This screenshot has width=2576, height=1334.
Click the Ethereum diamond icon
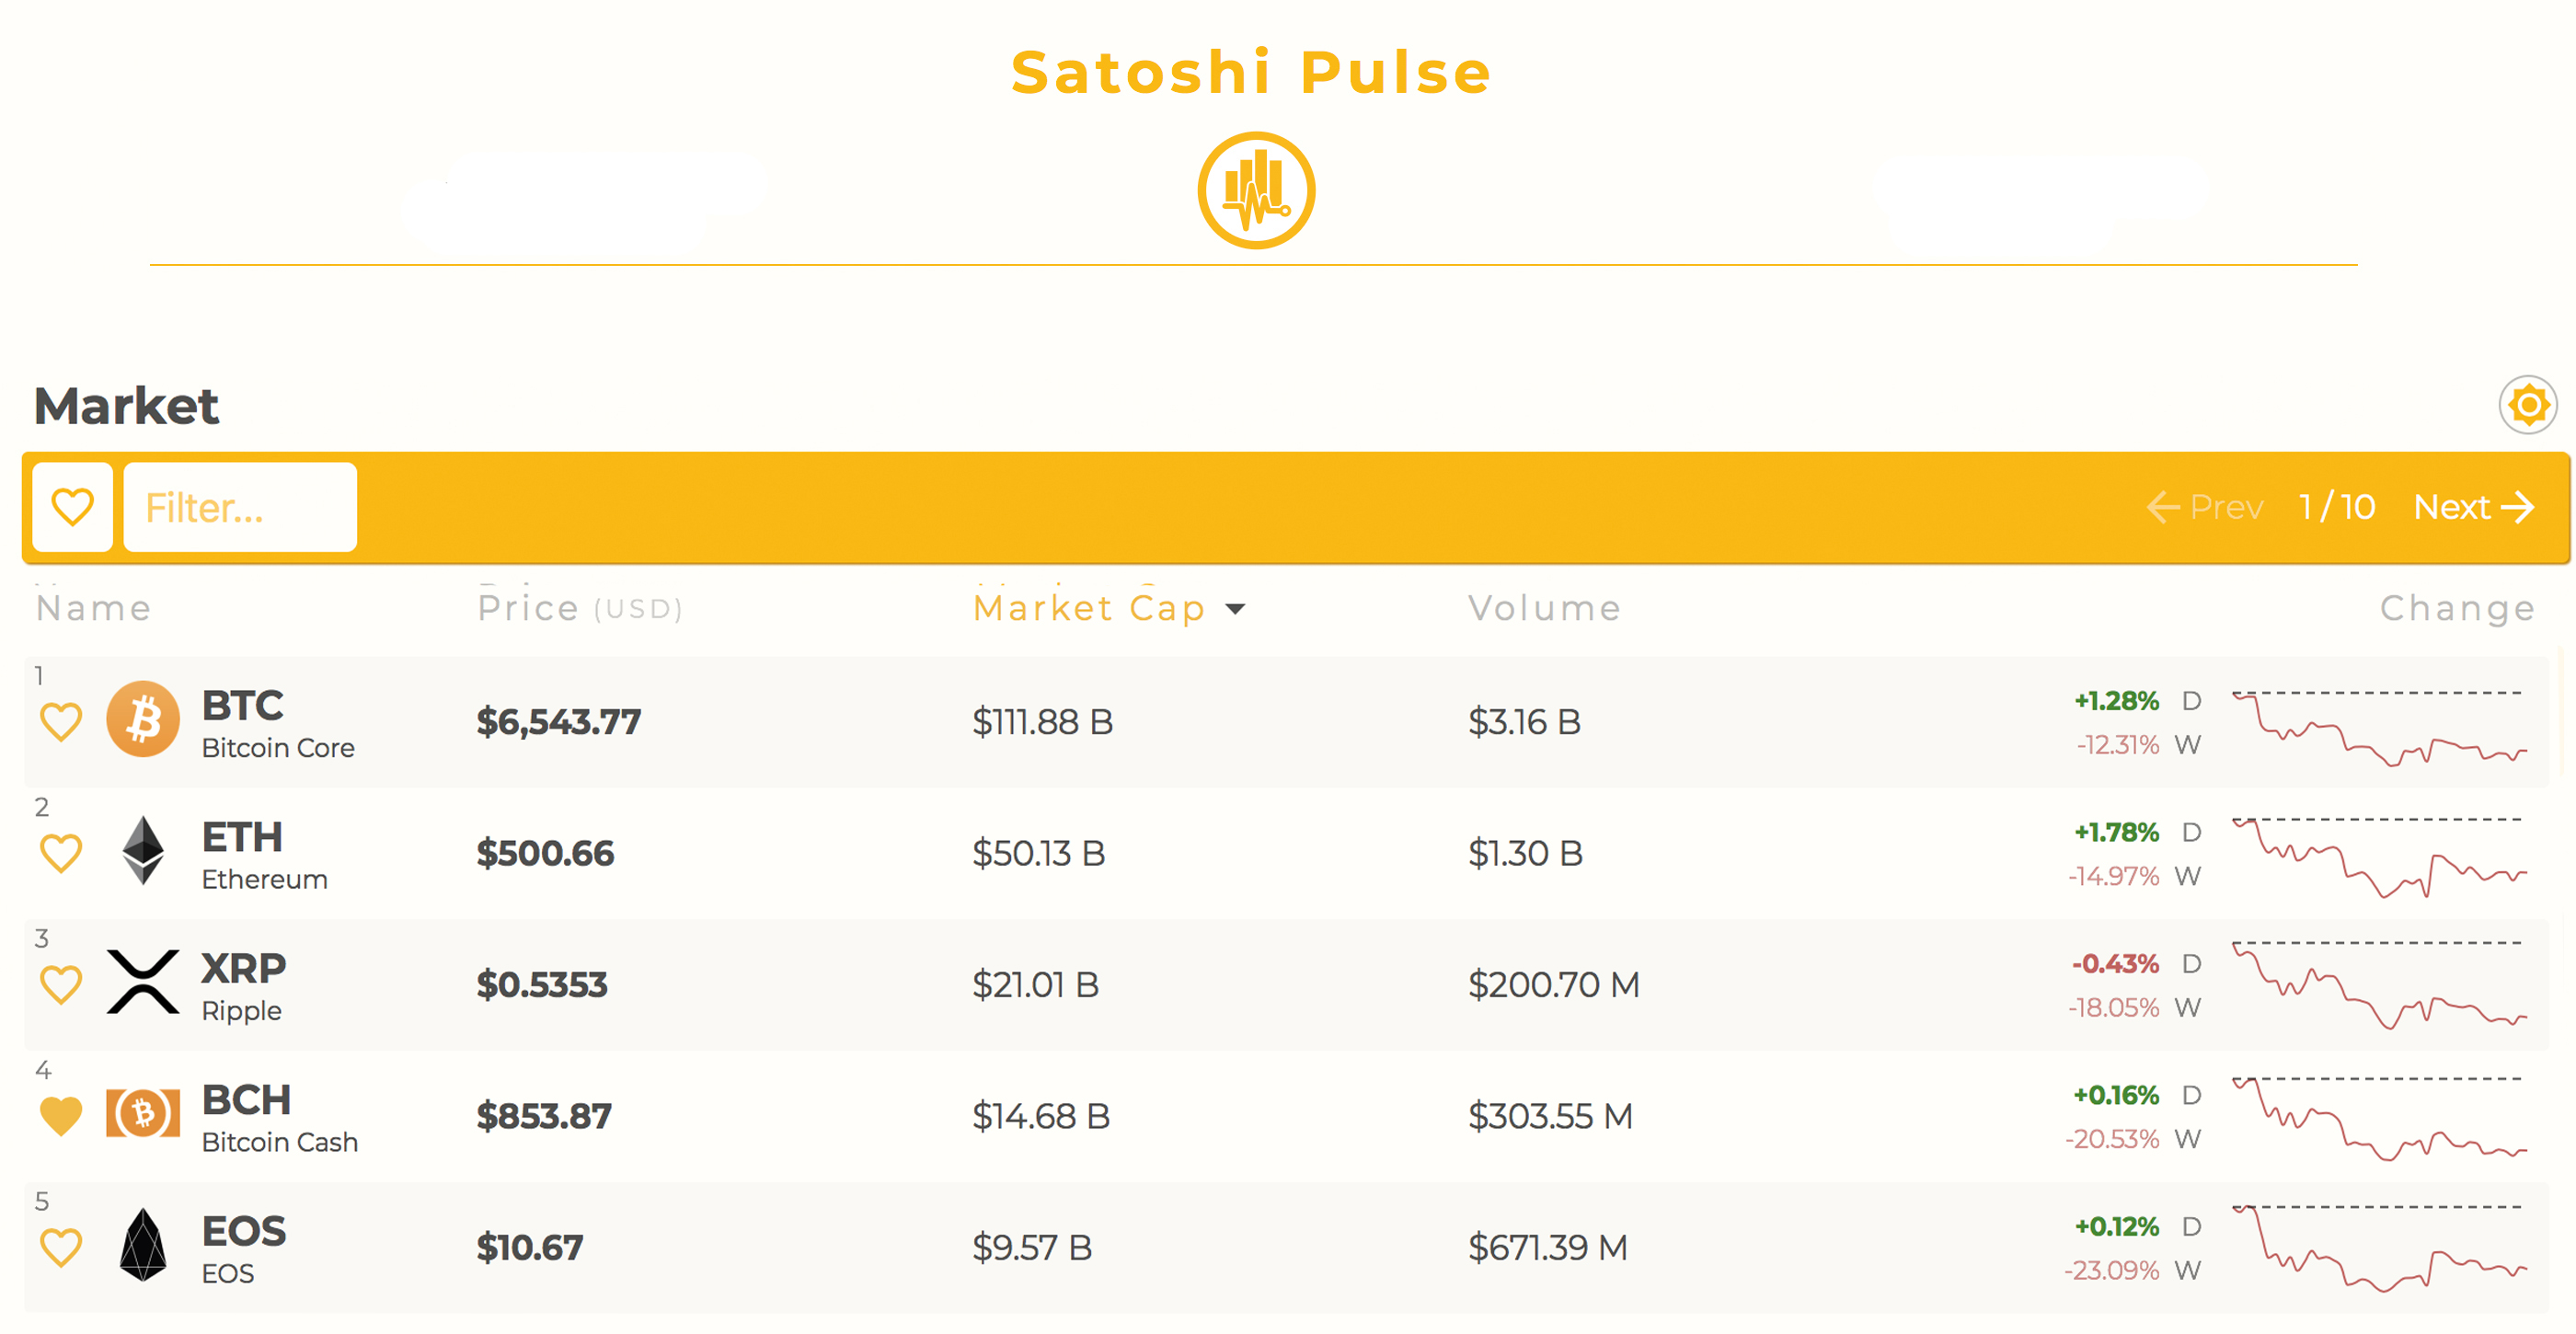143,850
